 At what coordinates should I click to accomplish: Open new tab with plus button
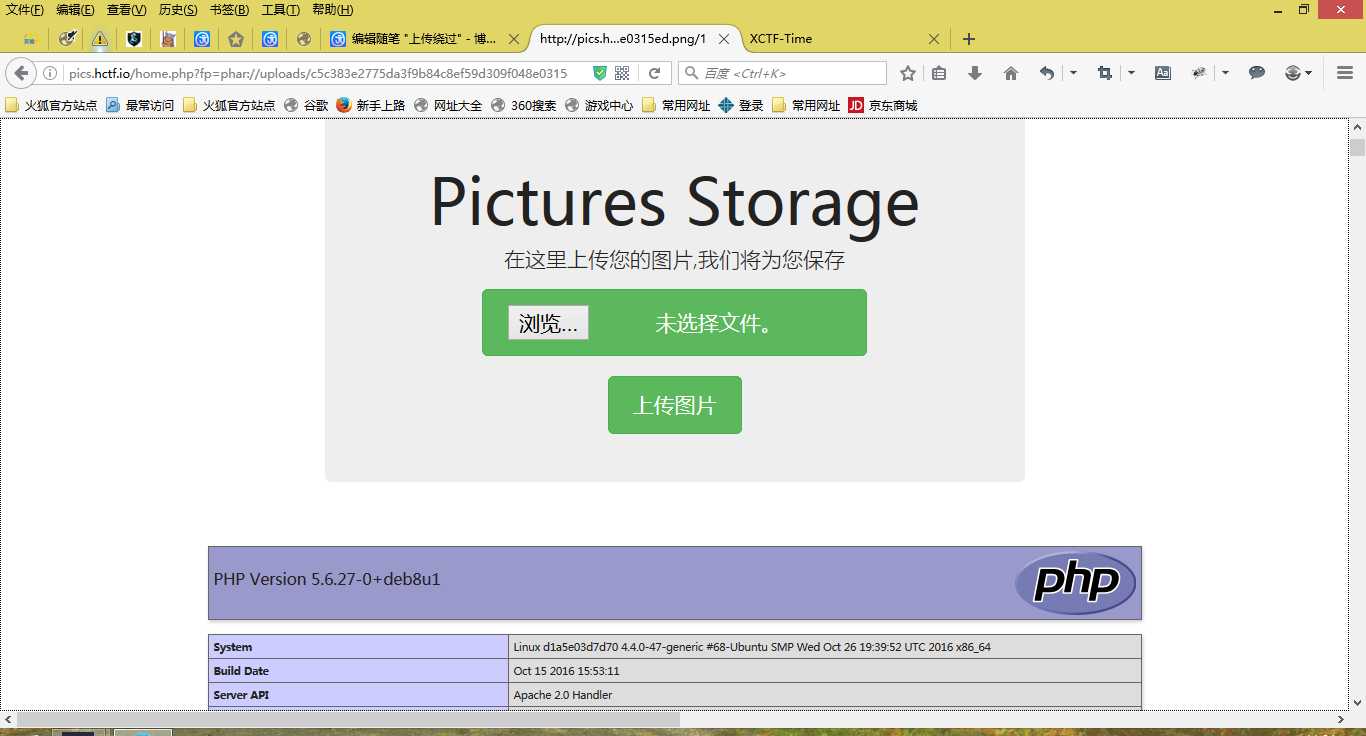tap(968, 39)
